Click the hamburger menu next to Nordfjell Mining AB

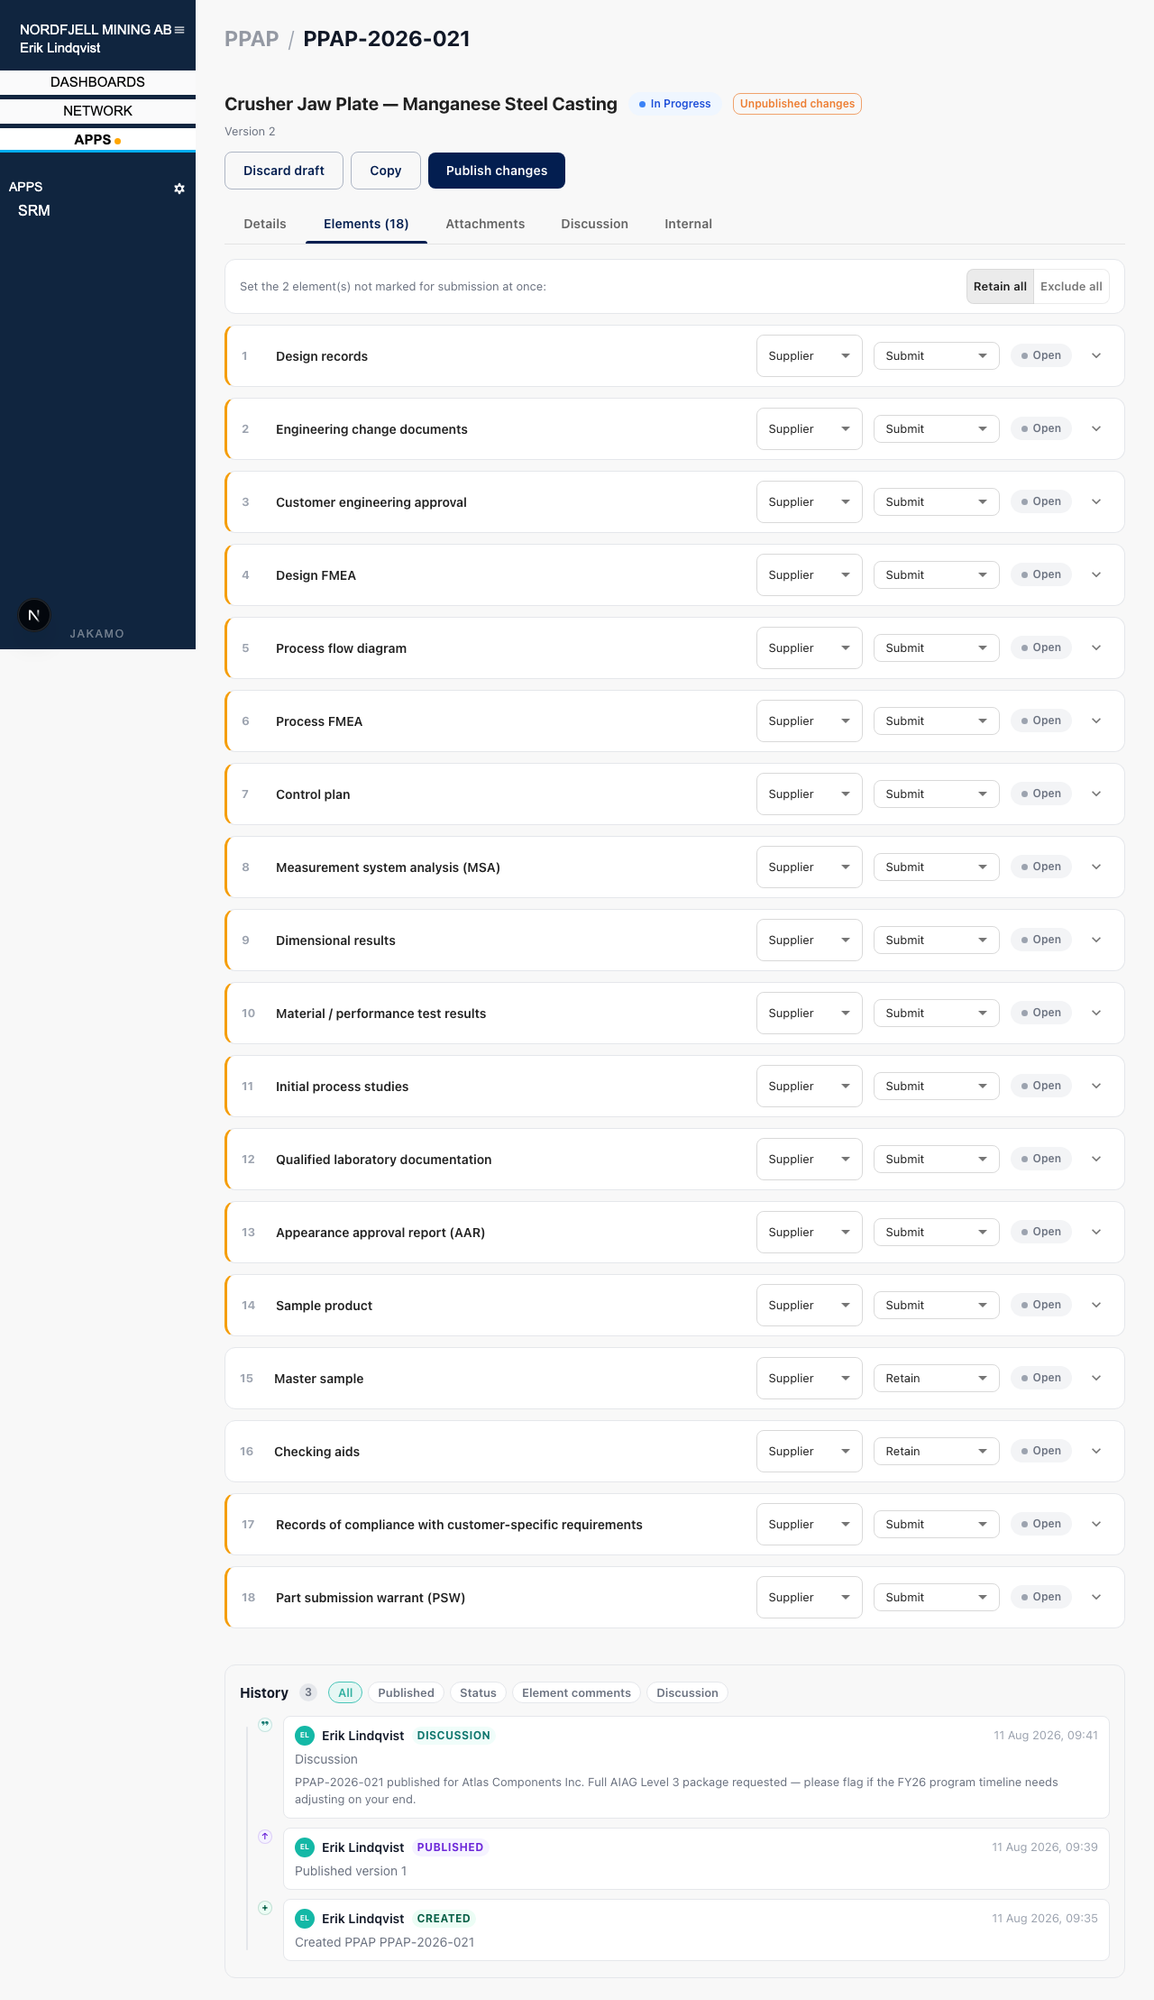(179, 30)
